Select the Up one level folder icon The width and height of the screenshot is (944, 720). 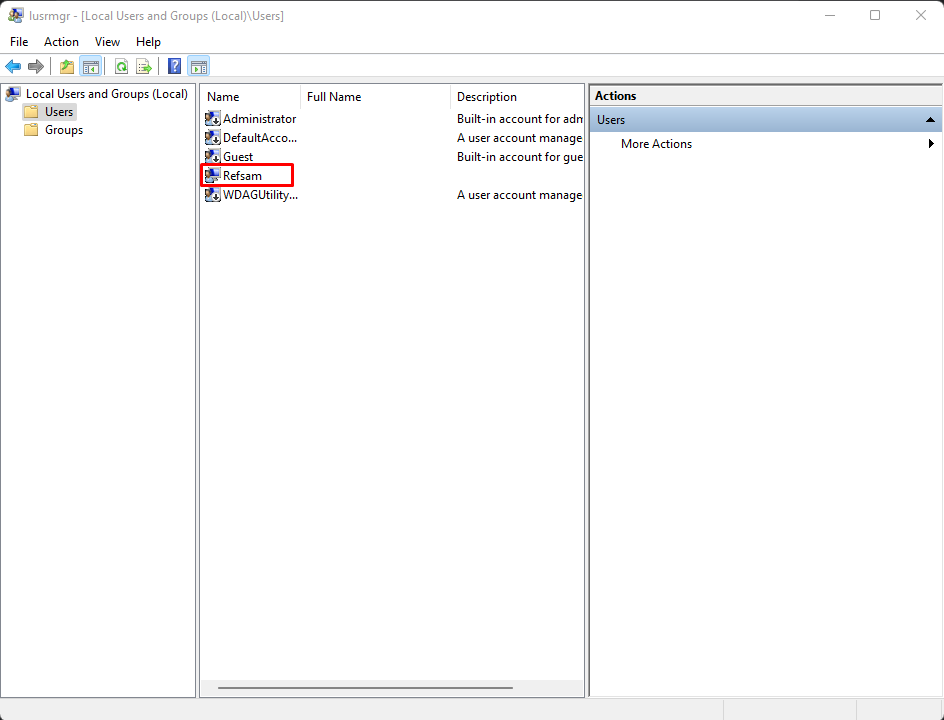(x=65, y=66)
